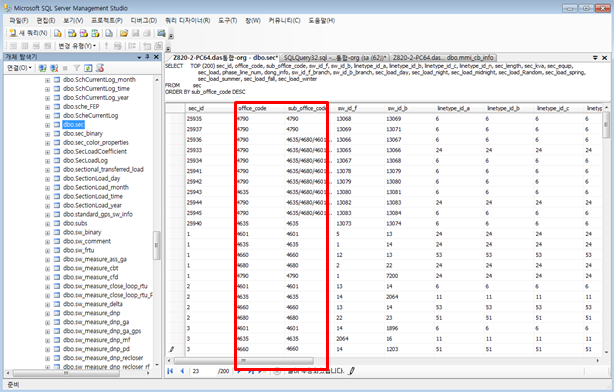The height and width of the screenshot is (392, 614).
Task: Select dbo.sw_measure_delta in the tree
Action: pos(93,304)
